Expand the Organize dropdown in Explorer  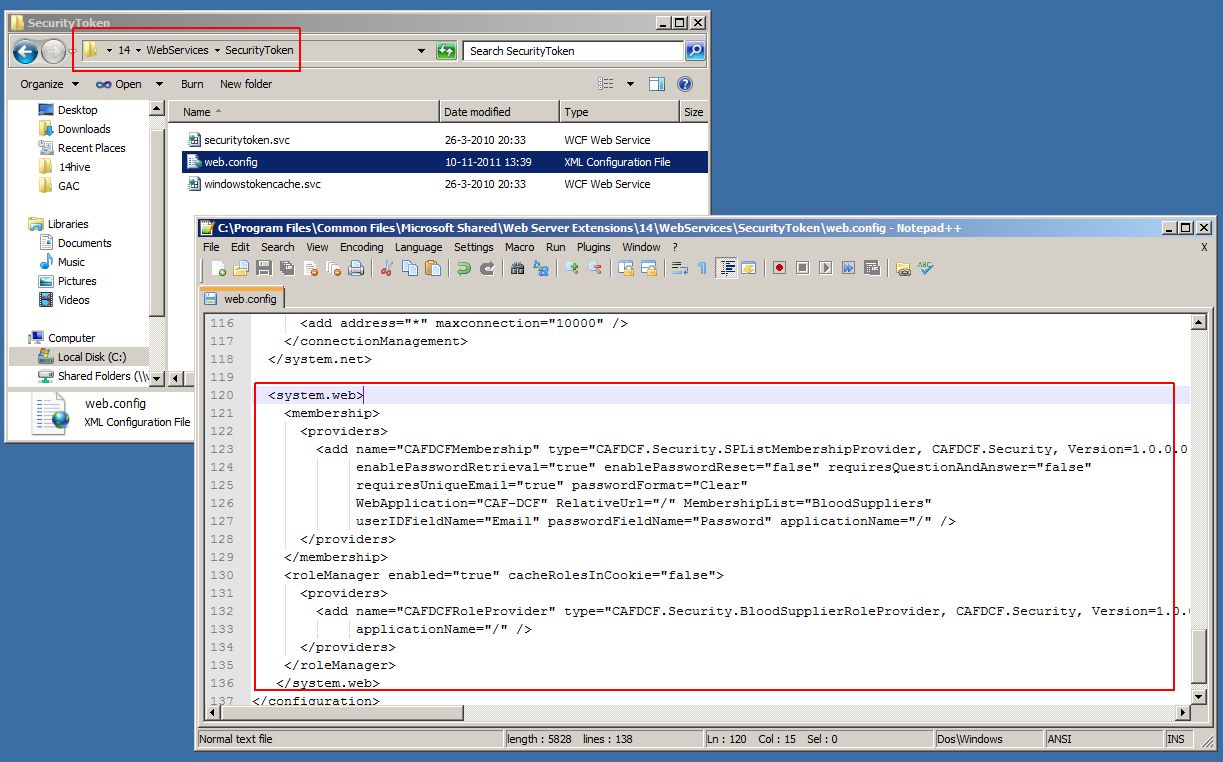coord(48,84)
